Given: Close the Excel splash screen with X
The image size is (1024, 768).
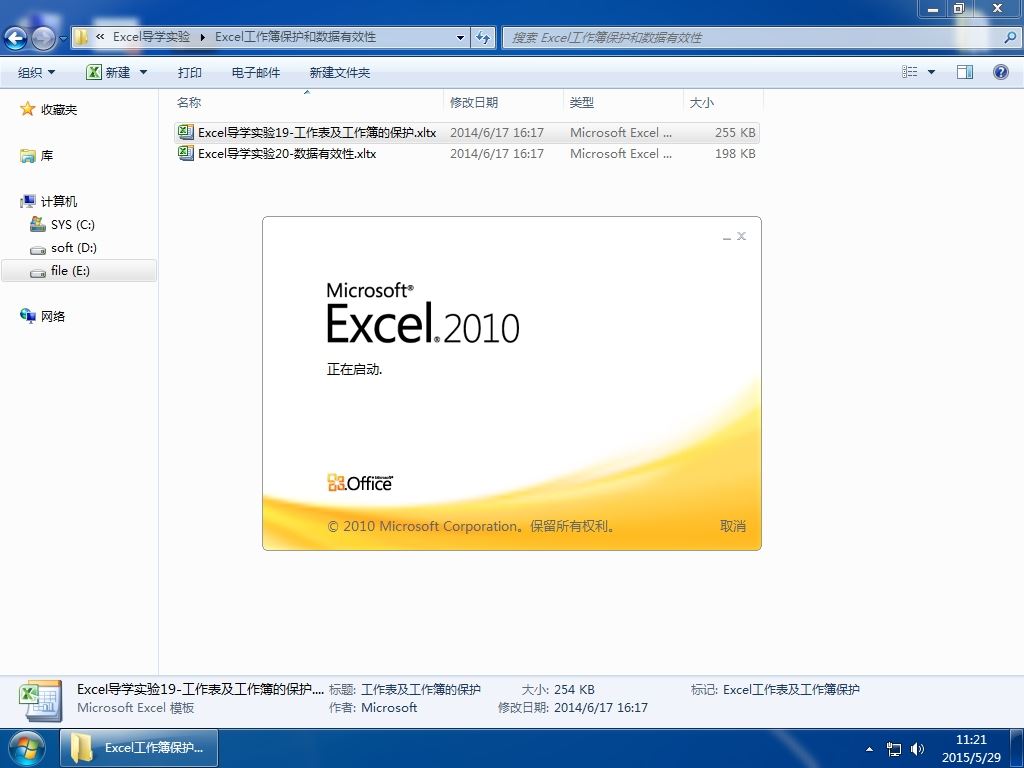Looking at the screenshot, I should click(741, 236).
